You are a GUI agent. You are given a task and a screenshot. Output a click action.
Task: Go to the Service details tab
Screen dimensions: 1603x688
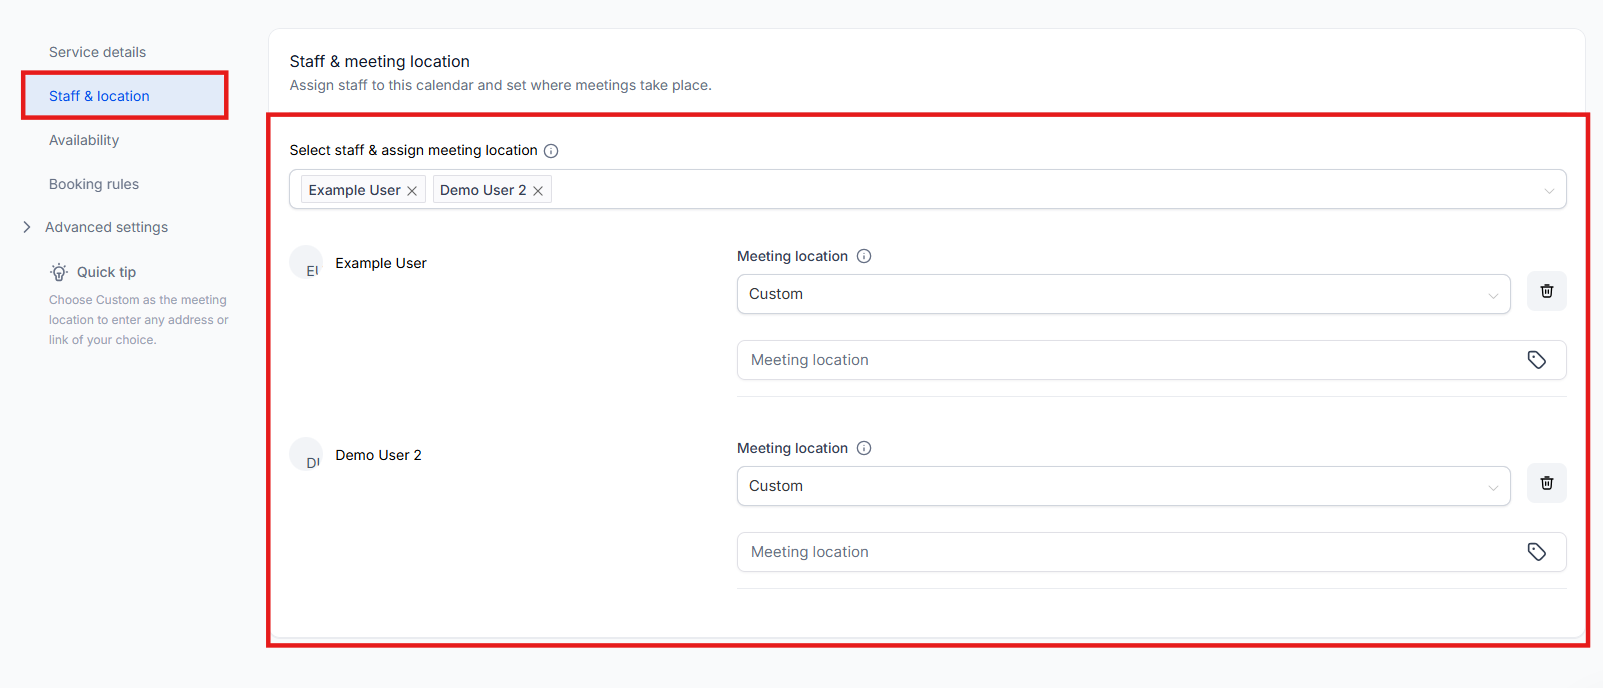[x=97, y=52]
